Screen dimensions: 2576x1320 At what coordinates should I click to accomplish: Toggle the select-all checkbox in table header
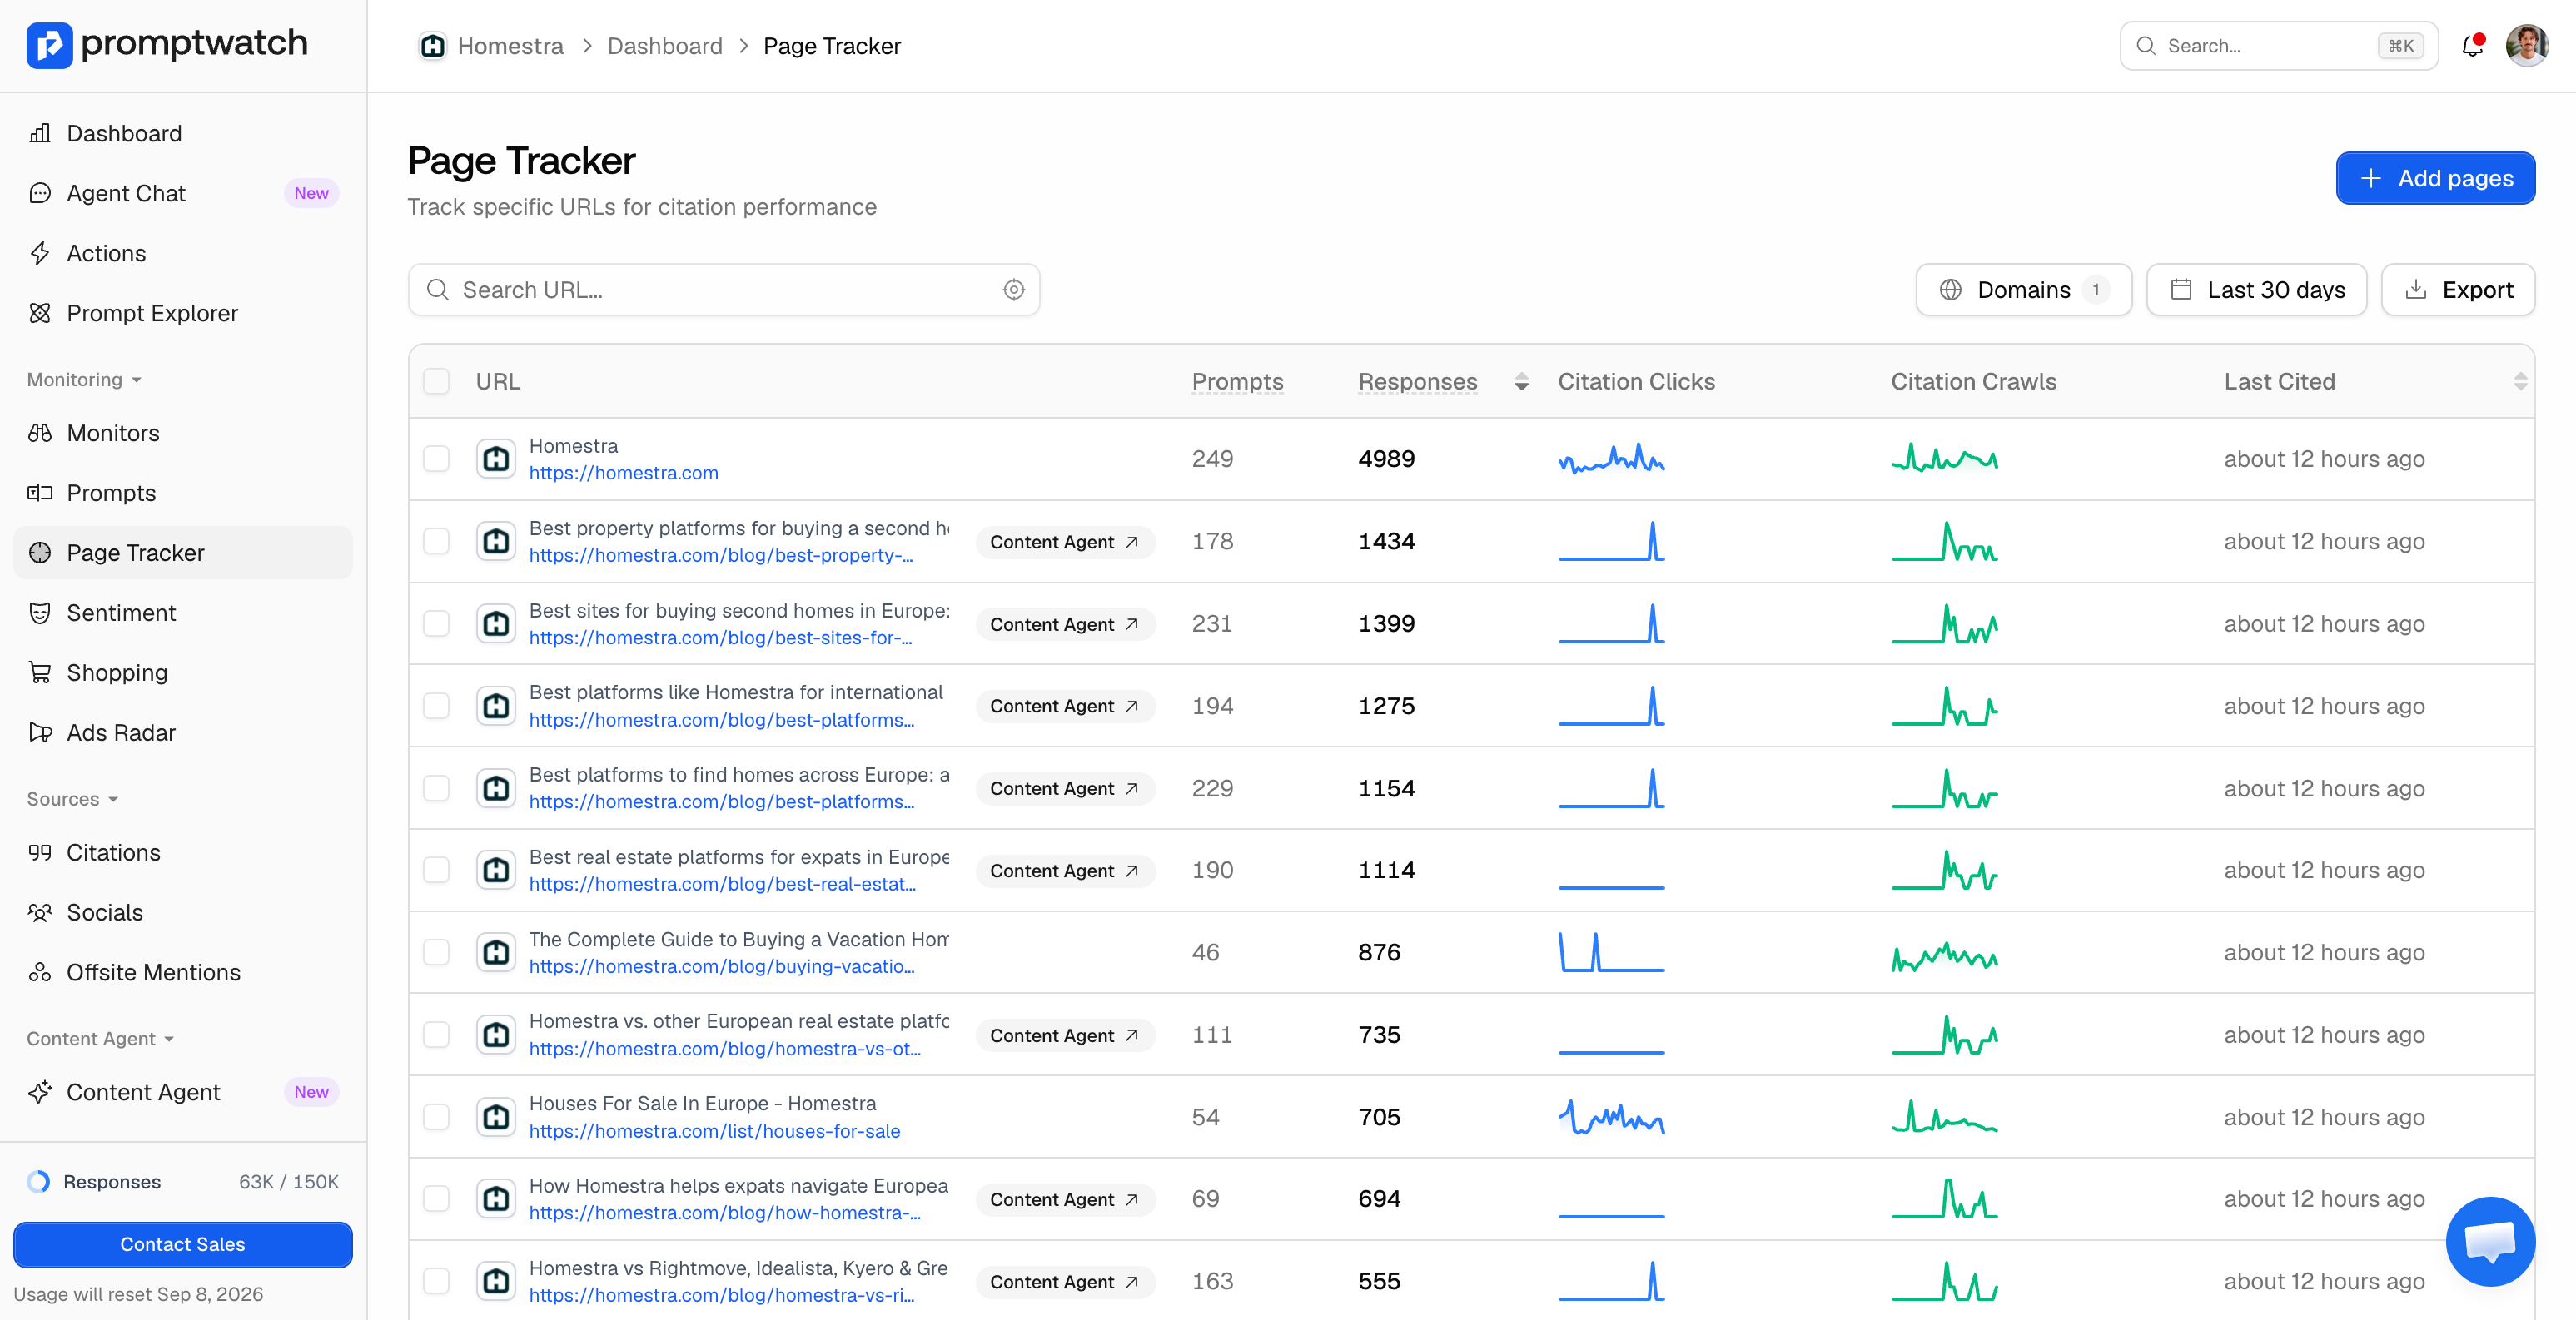[436, 381]
